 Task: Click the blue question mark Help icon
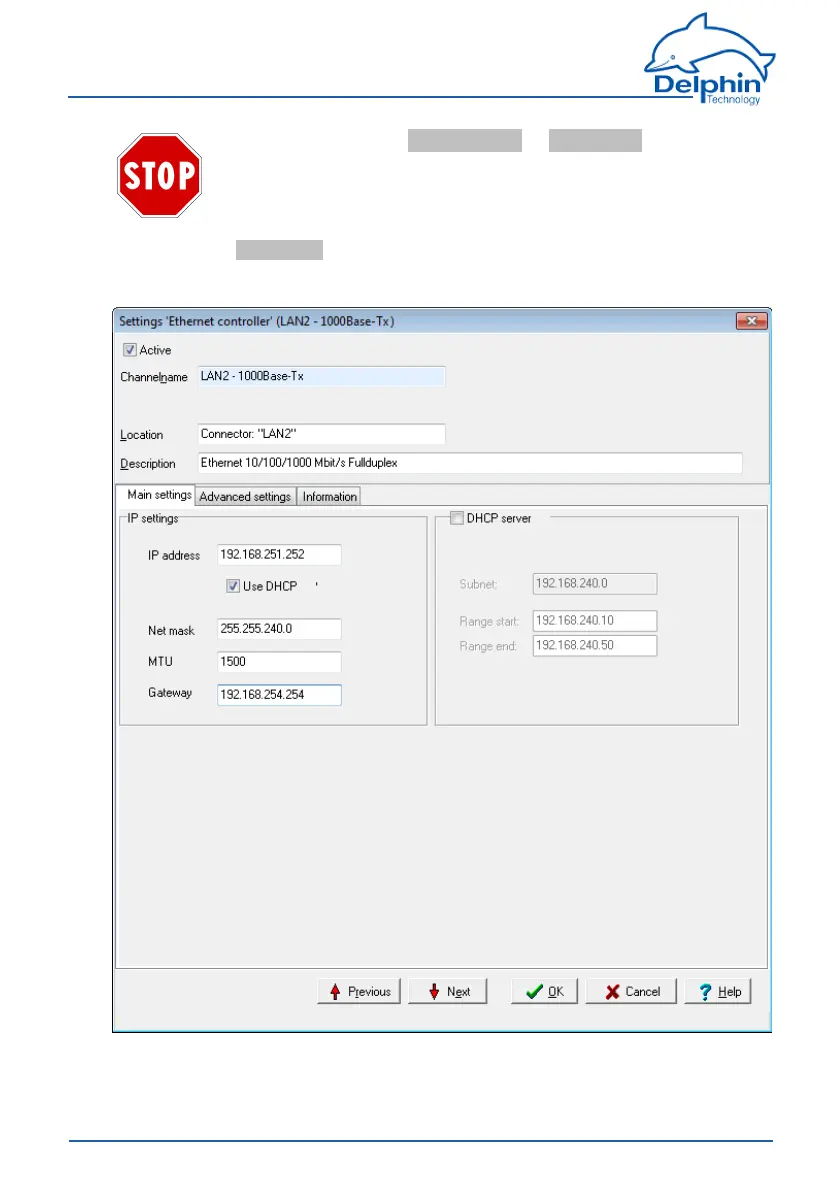click(705, 991)
